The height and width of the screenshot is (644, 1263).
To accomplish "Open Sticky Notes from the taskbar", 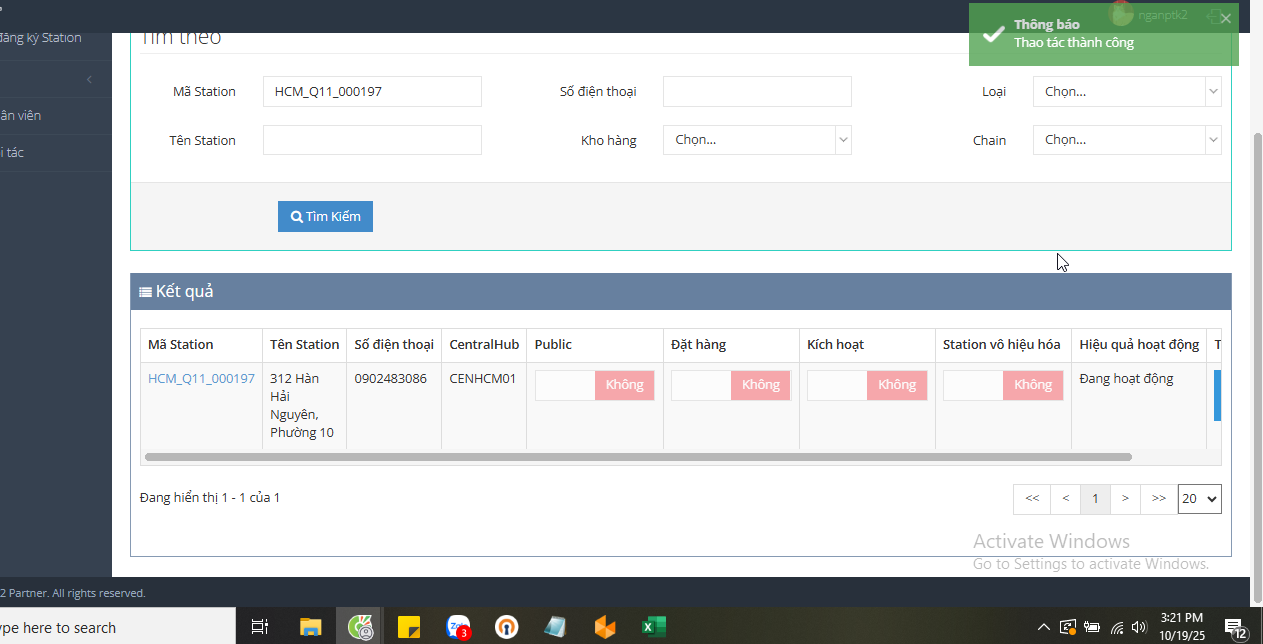I will click(x=409, y=627).
